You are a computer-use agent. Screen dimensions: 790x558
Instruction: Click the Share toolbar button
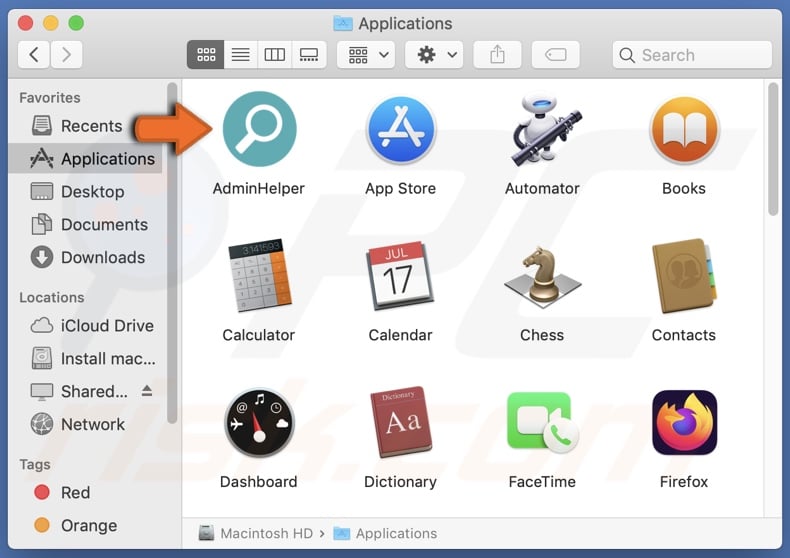tap(497, 54)
